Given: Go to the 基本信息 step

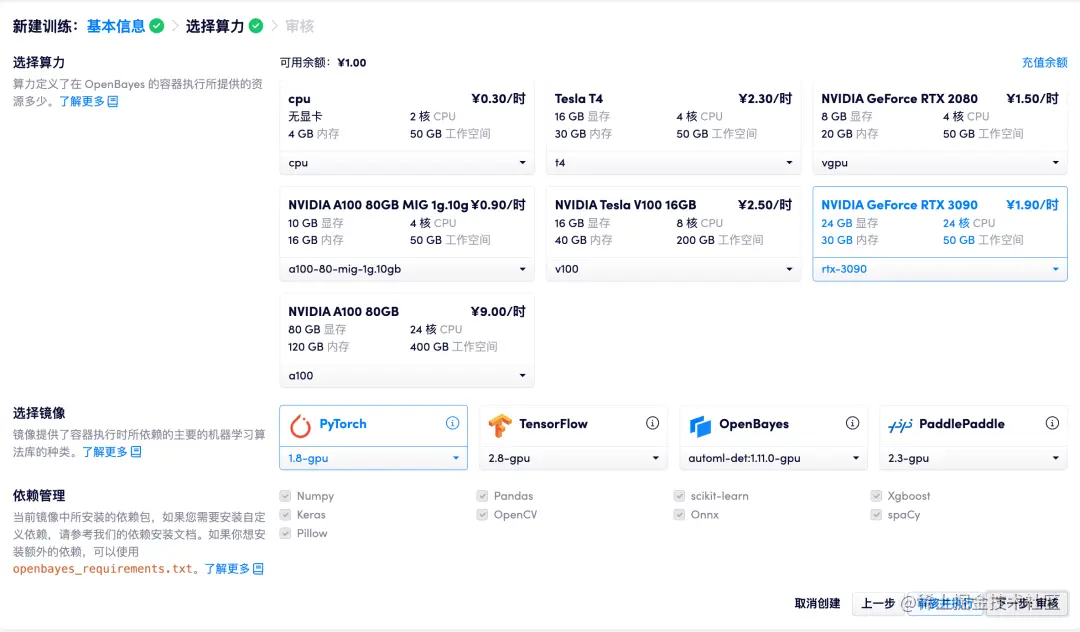Looking at the screenshot, I should tap(116, 26).
